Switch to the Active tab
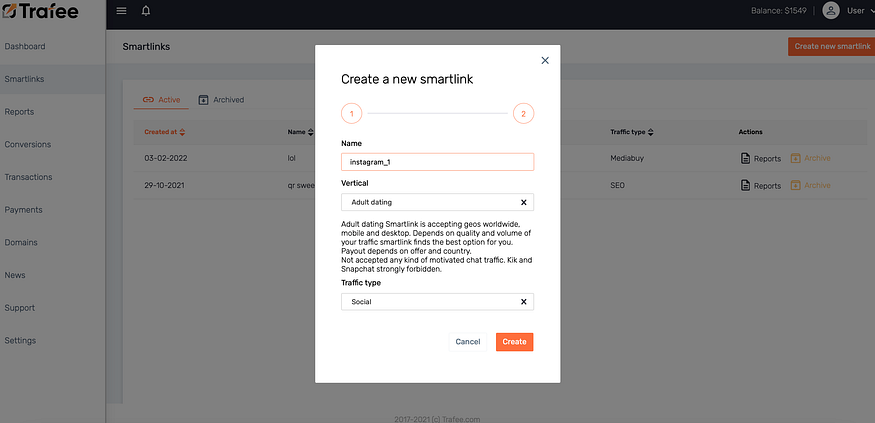This screenshot has width=875, height=423. tap(161, 100)
